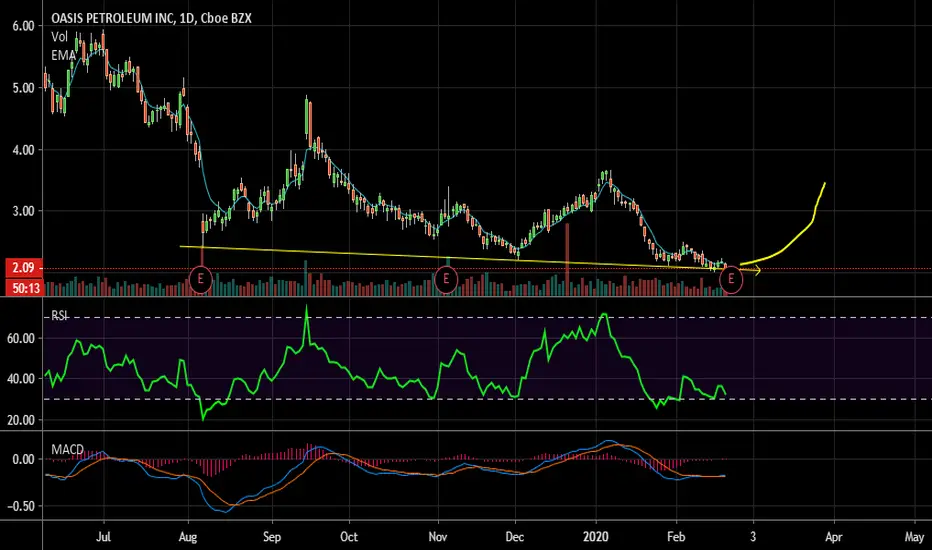Click the 2.09 current price label
Viewport: 932px width, 550px height.
coord(24,268)
